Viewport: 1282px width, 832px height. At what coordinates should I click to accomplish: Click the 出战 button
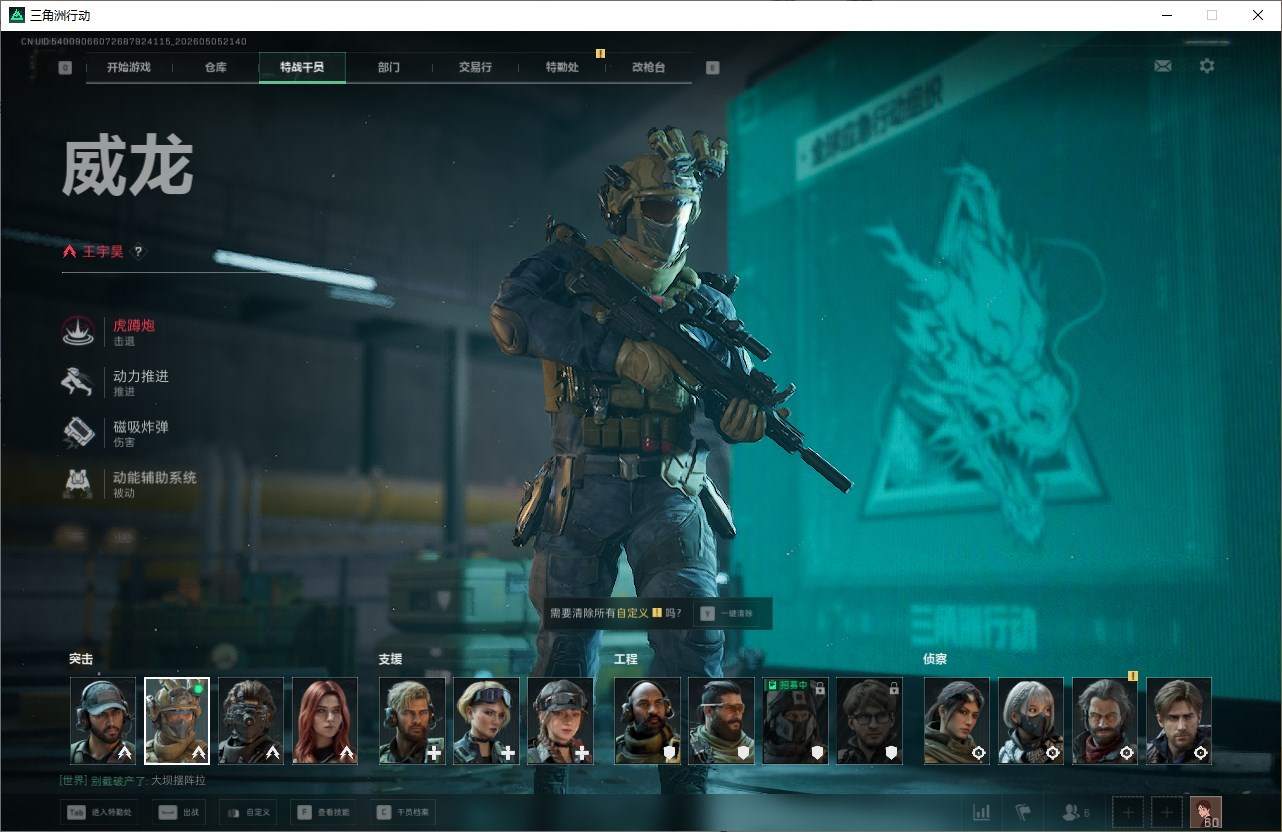coord(179,813)
